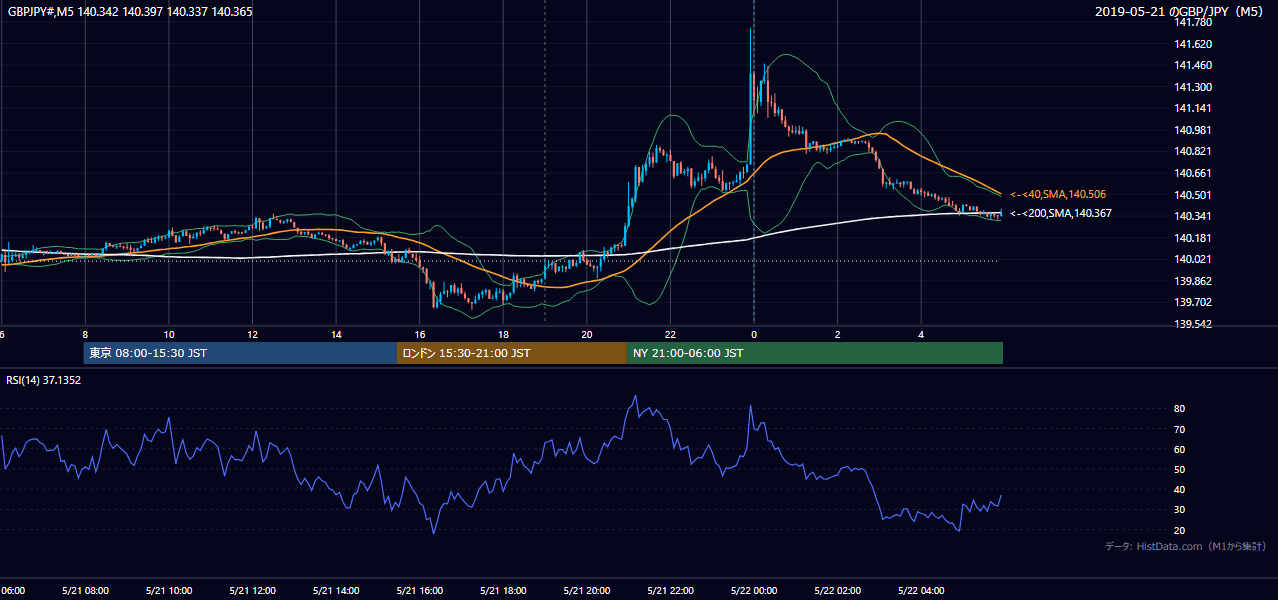
Task: Click price scale value 140.661
Action: tap(1192, 173)
